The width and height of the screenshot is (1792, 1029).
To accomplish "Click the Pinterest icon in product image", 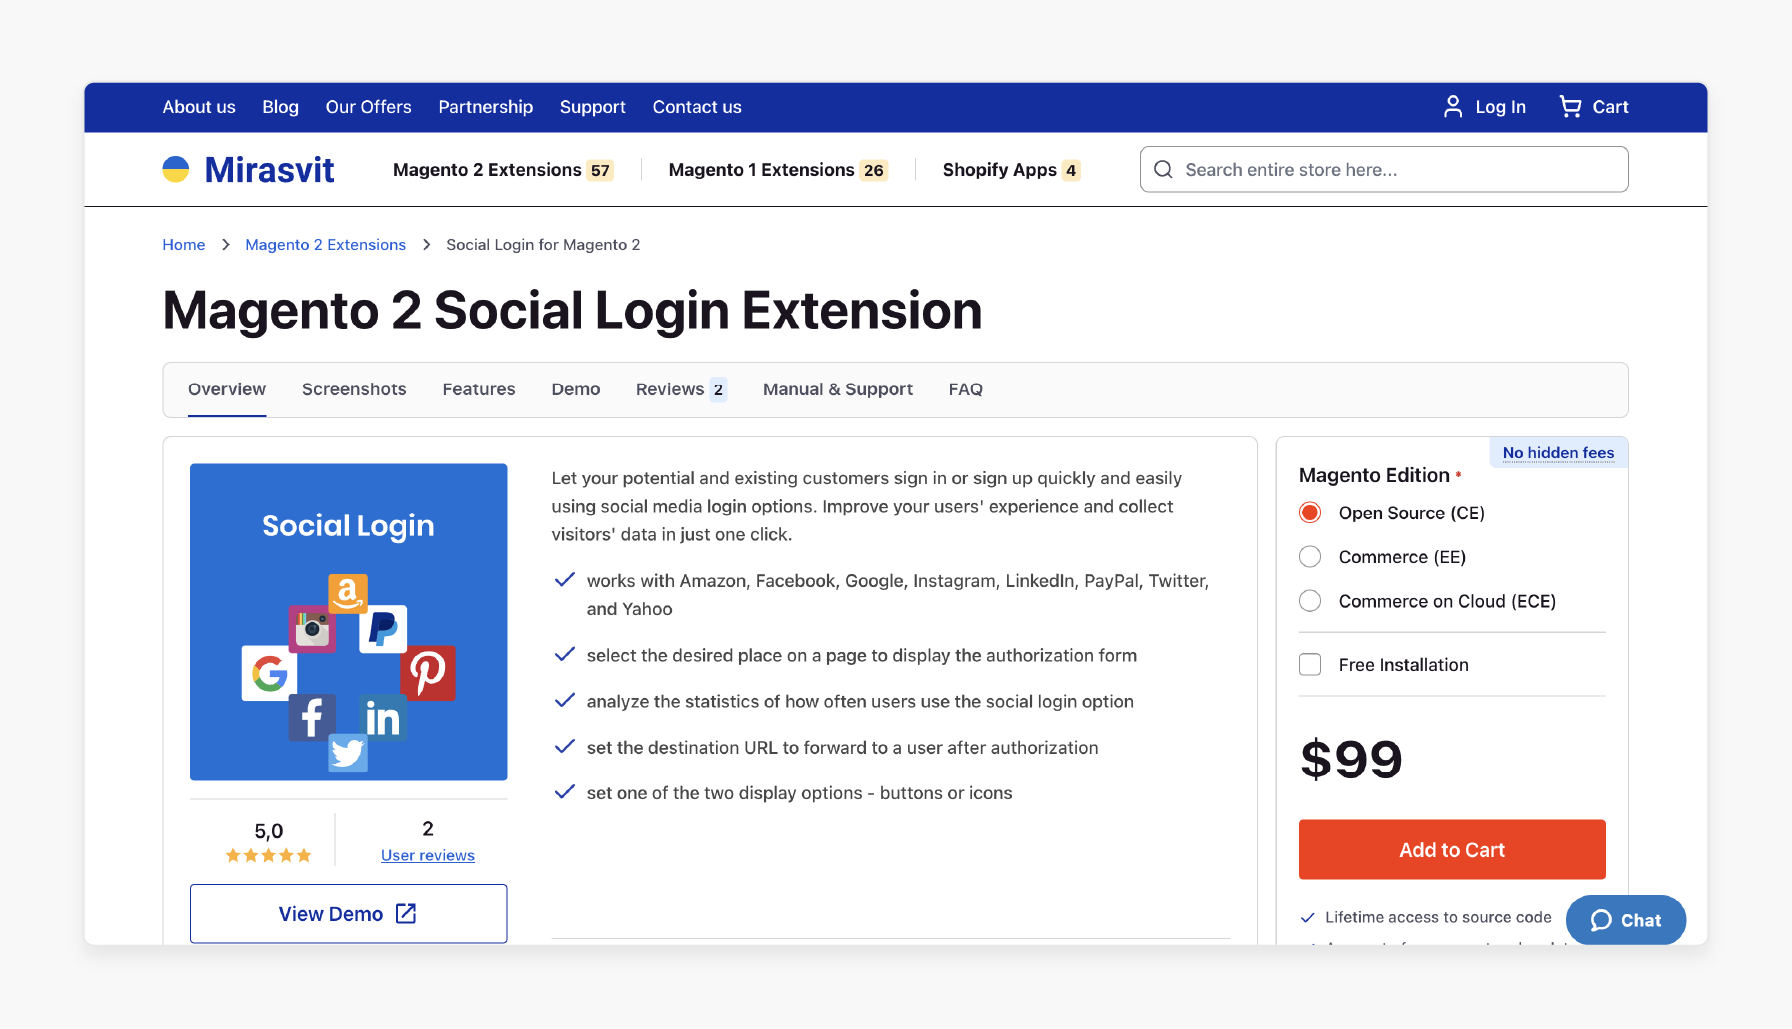I will coord(428,672).
